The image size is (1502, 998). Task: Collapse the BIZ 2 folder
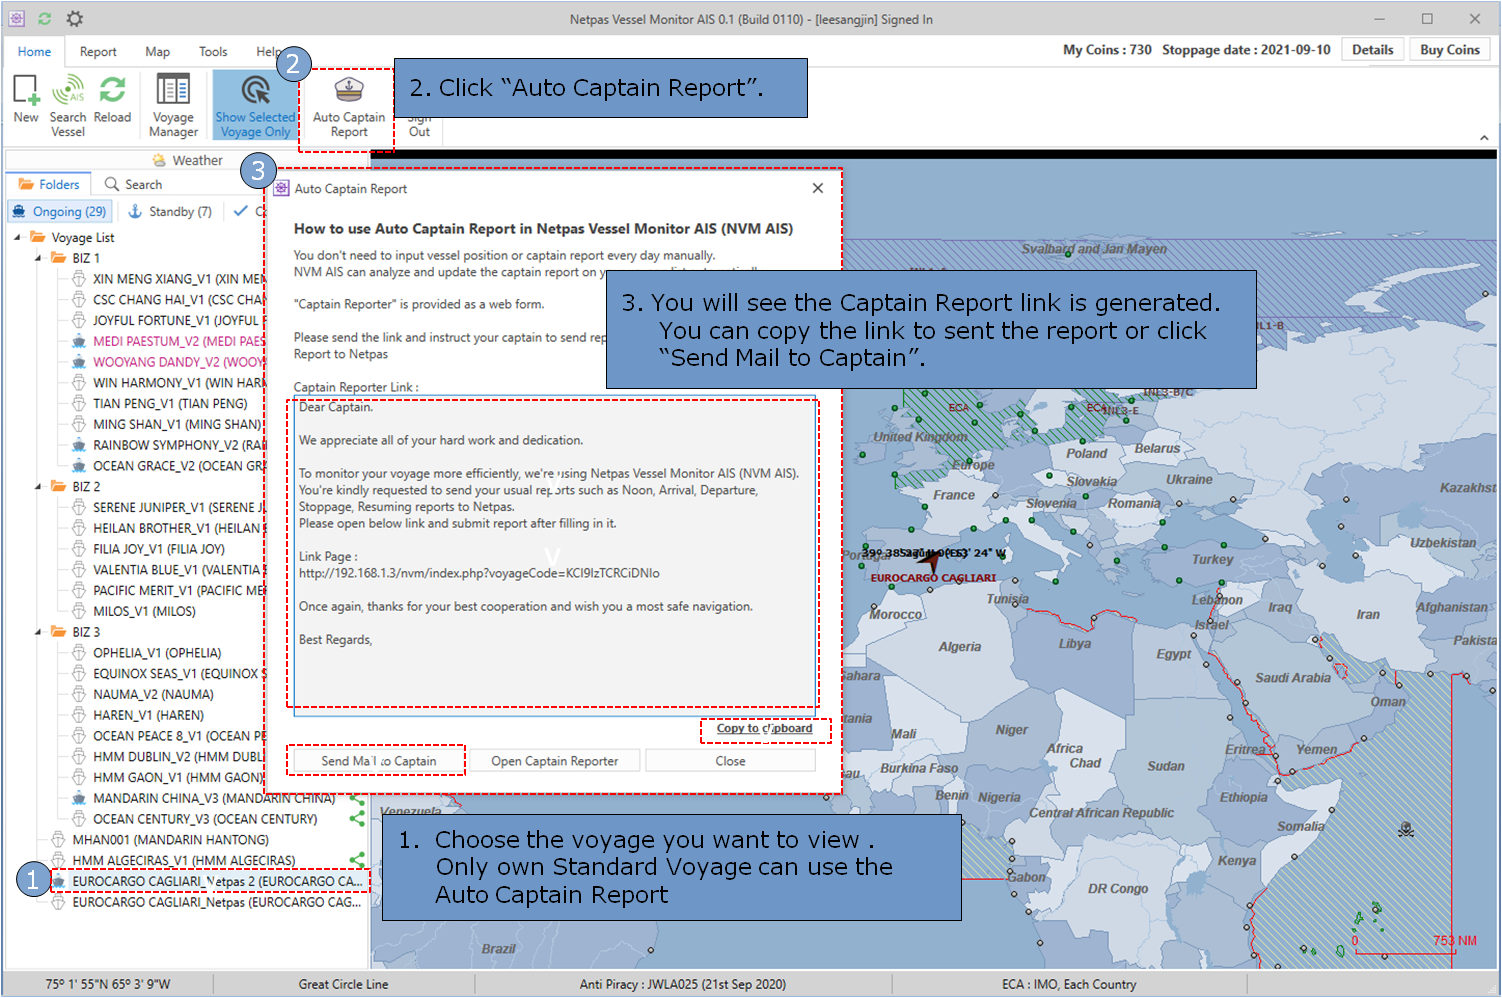pyautogui.click(x=38, y=487)
